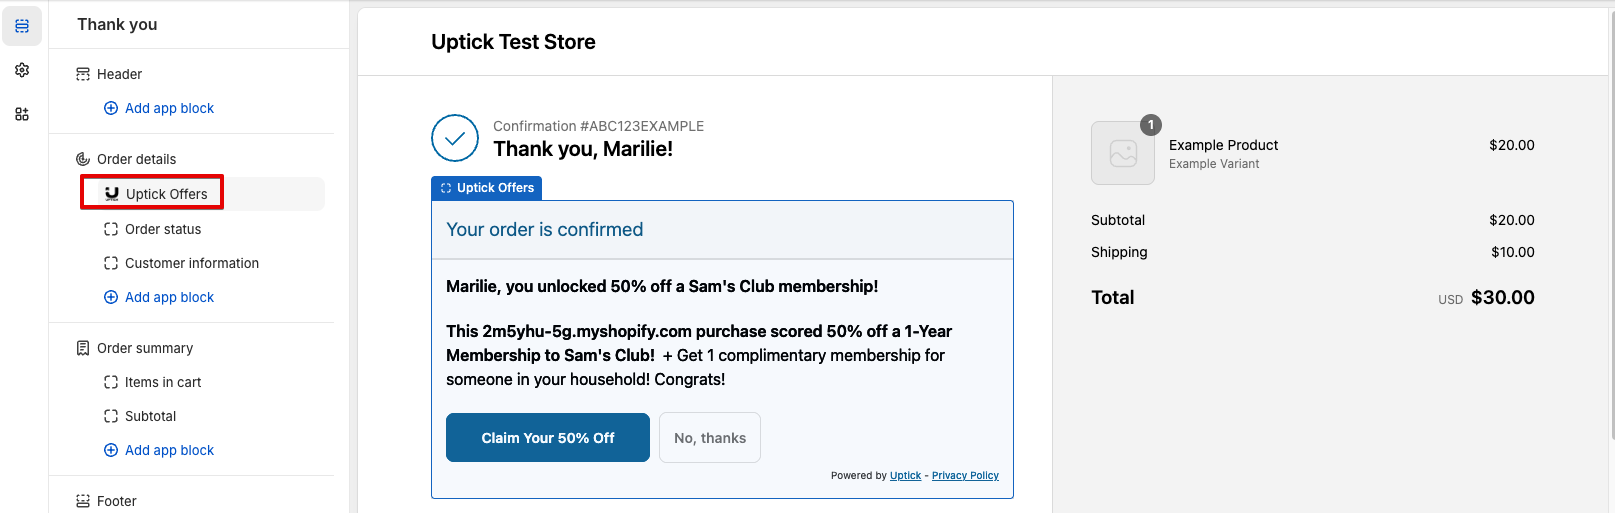The height and width of the screenshot is (513, 1615).
Task: Click the Example Product thumbnail image
Action: click(1123, 153)
